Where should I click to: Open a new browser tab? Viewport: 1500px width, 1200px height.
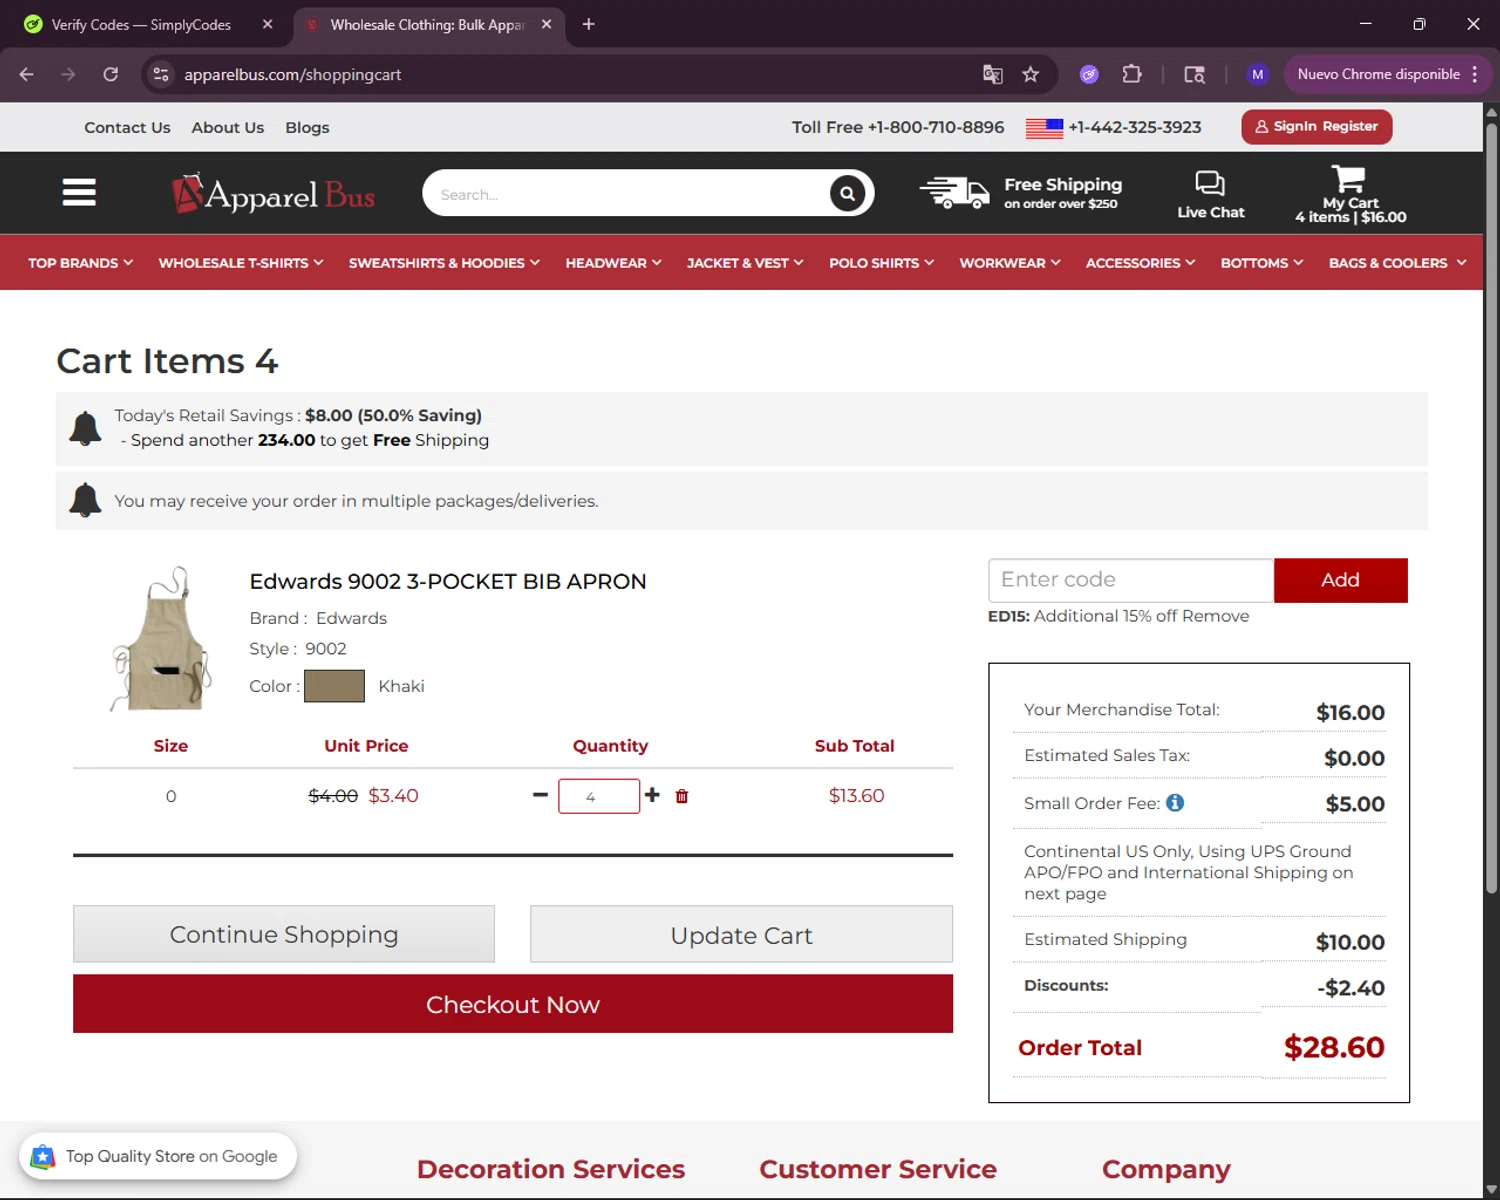[588, 24]
